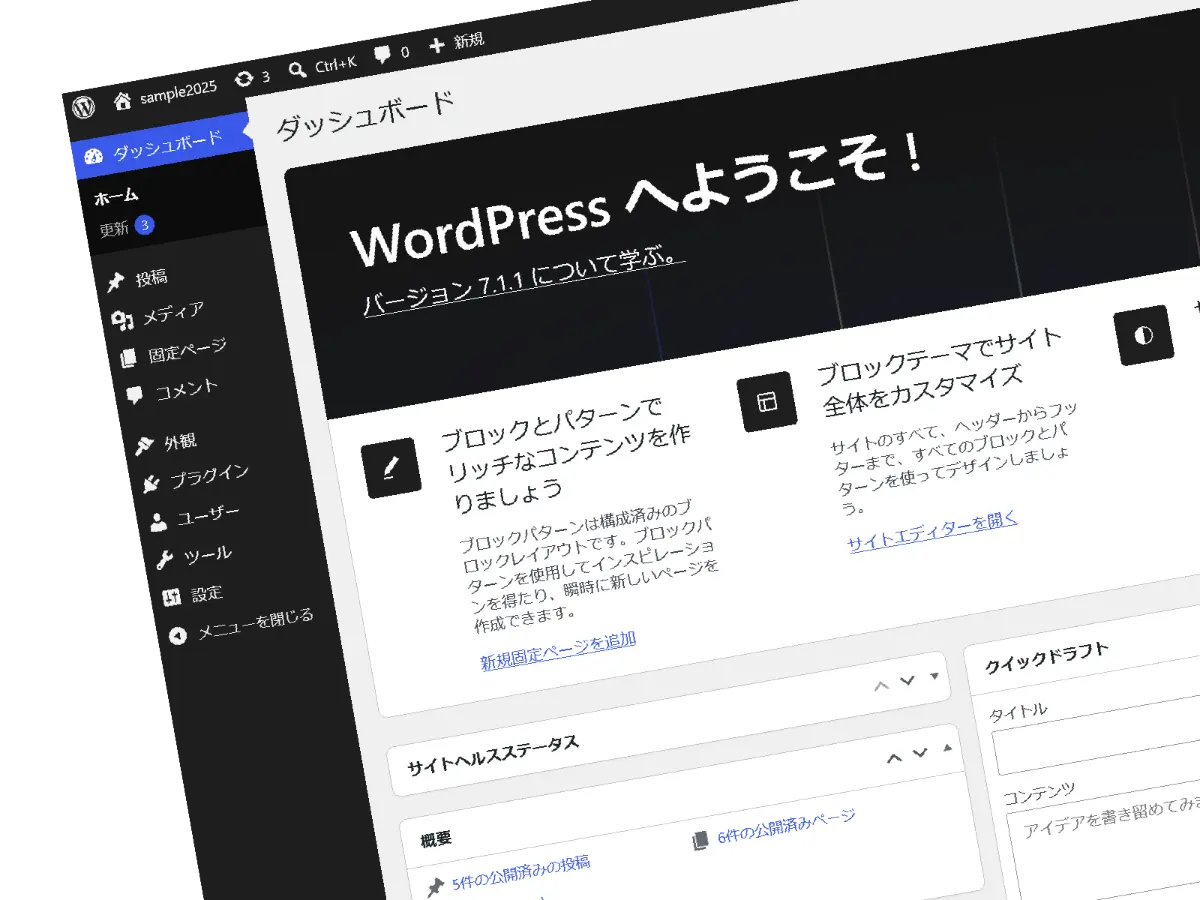Open the comments bubble icon showing 0
Screen dimensions: 1200x900
382,56
